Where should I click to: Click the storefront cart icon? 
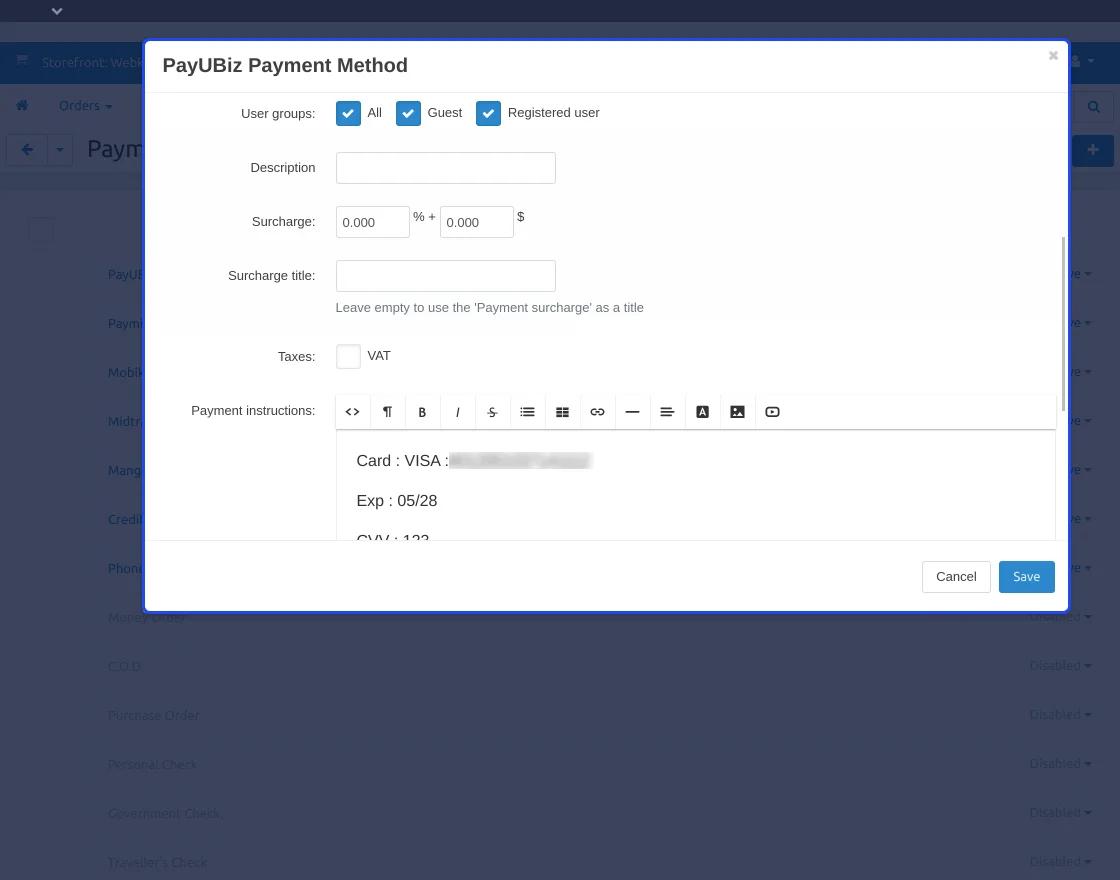[x=22, y=61]
